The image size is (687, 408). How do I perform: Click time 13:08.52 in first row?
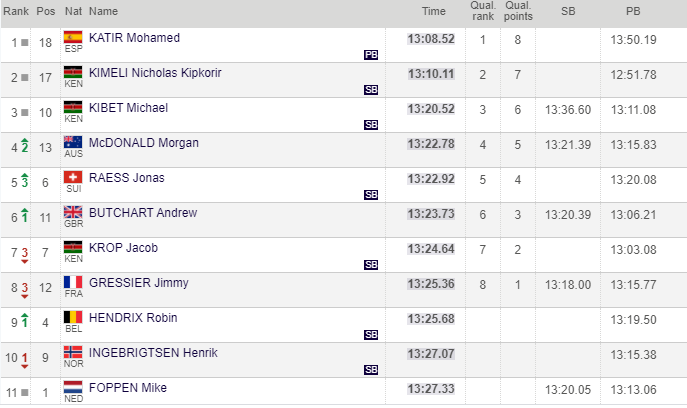pyautogui.click(x=431, y=39)
